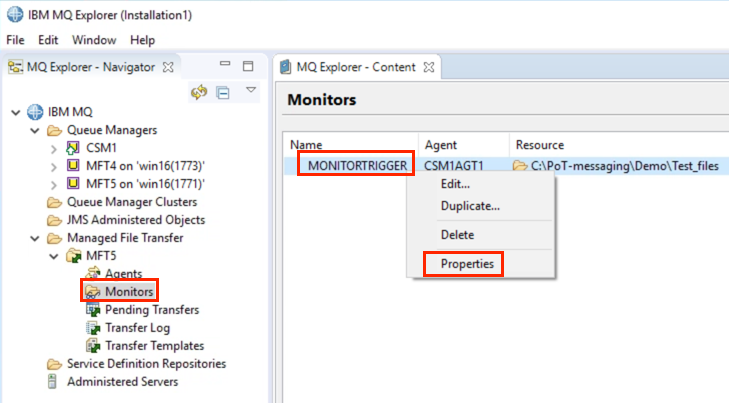Select JMS Administered Objects in the tree
This screenshot has height=403, width=729.
tap(136, 220)
